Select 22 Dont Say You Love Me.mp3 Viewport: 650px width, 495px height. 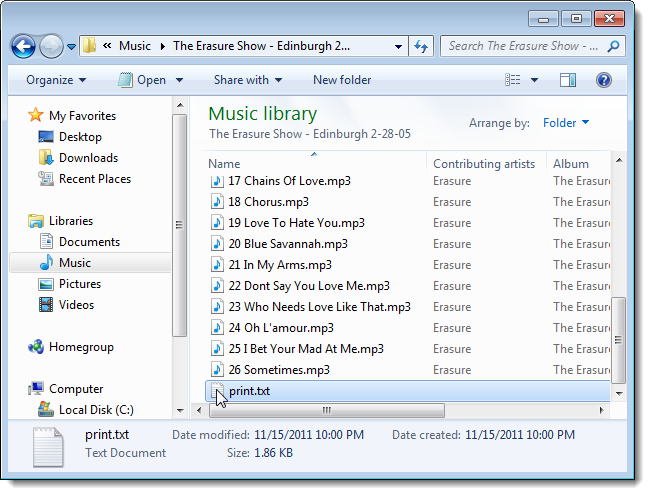point(309,286)
